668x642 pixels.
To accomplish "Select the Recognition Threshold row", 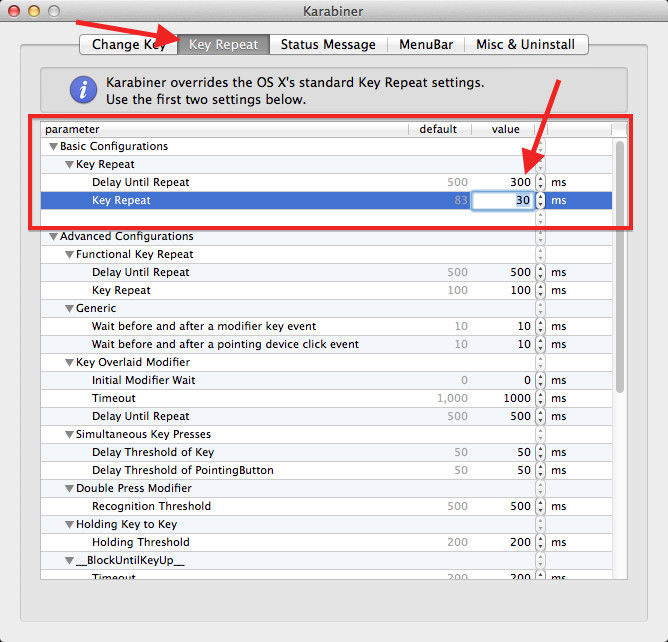I will (326, 506).
